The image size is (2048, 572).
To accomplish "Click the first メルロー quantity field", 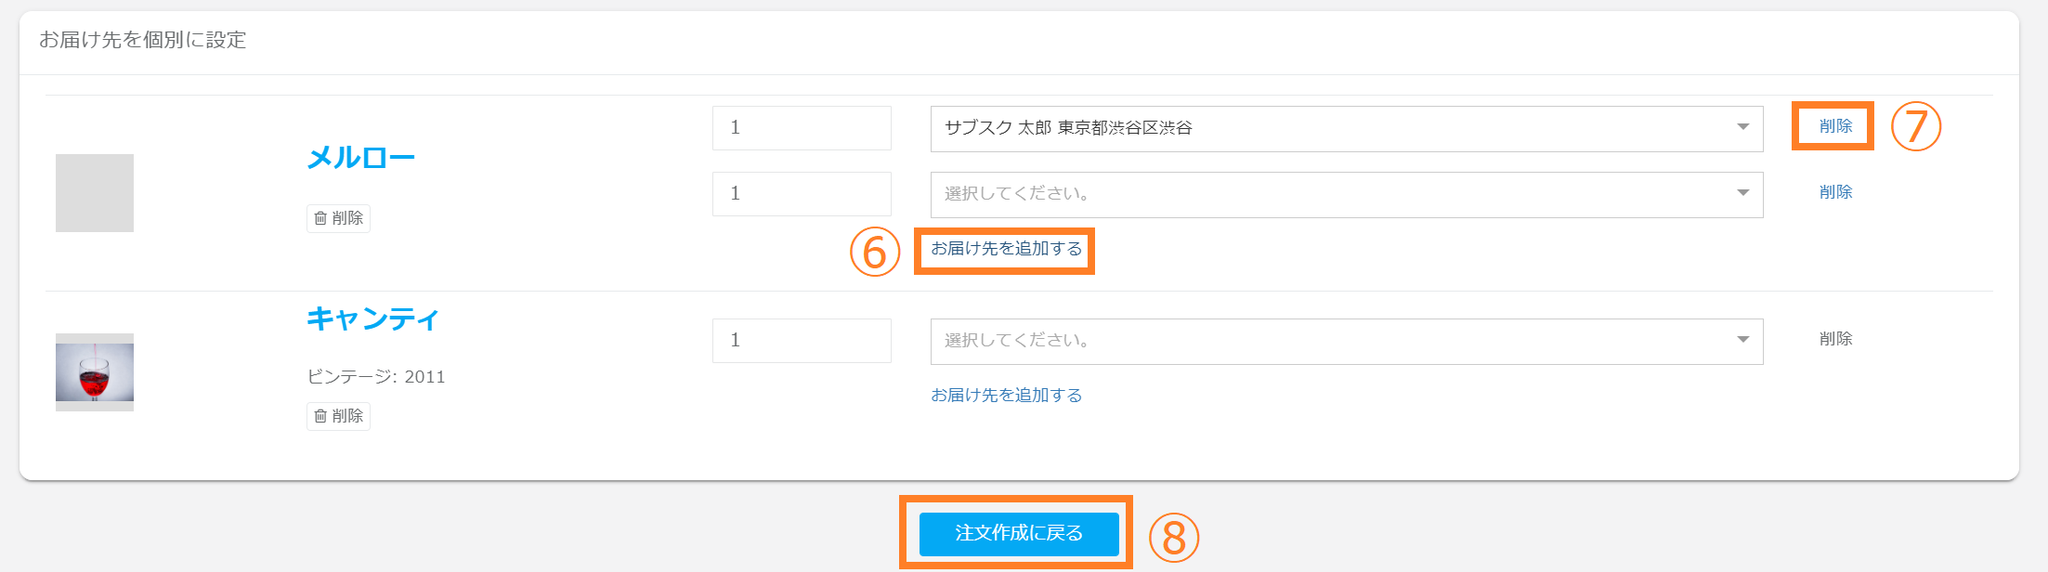I will tap(801, 128).
